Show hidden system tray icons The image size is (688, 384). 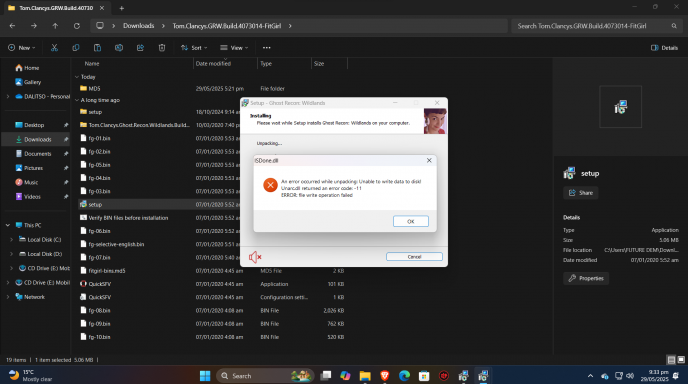pos(590,376)
